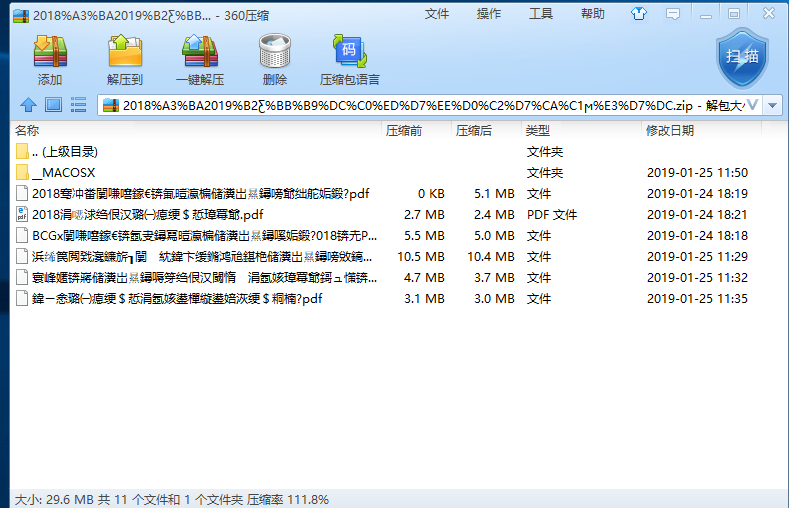
Task: Click the 10.4 MB compressed size cell
Action: 491,257
